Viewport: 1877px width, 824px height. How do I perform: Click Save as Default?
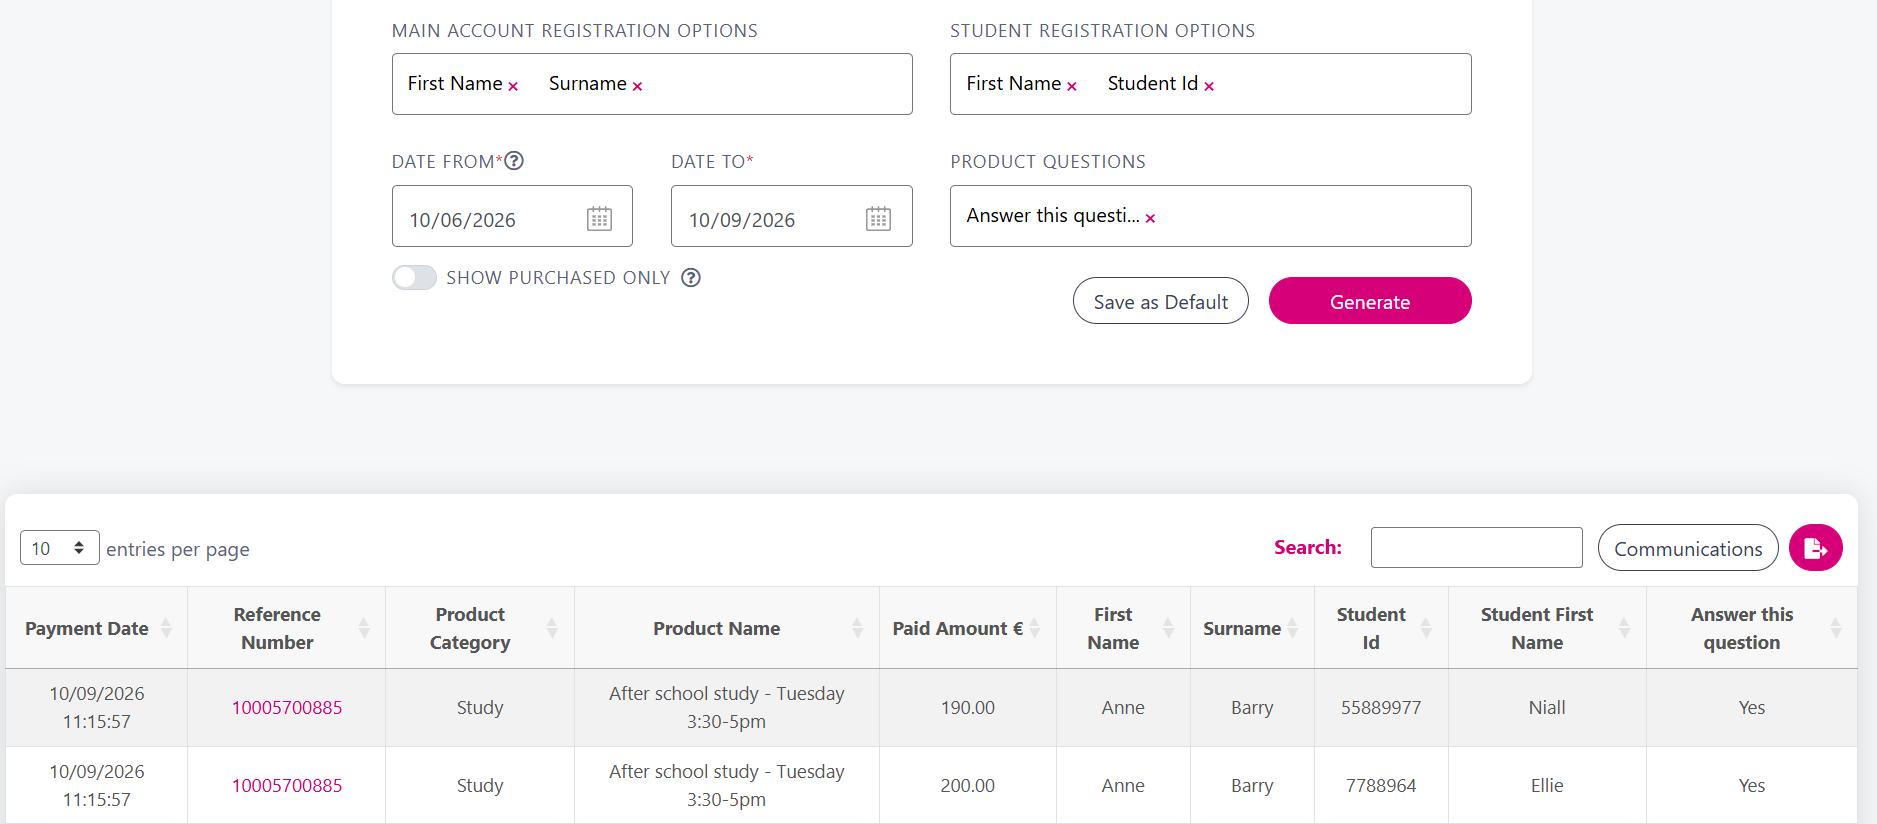[1160, 301]
